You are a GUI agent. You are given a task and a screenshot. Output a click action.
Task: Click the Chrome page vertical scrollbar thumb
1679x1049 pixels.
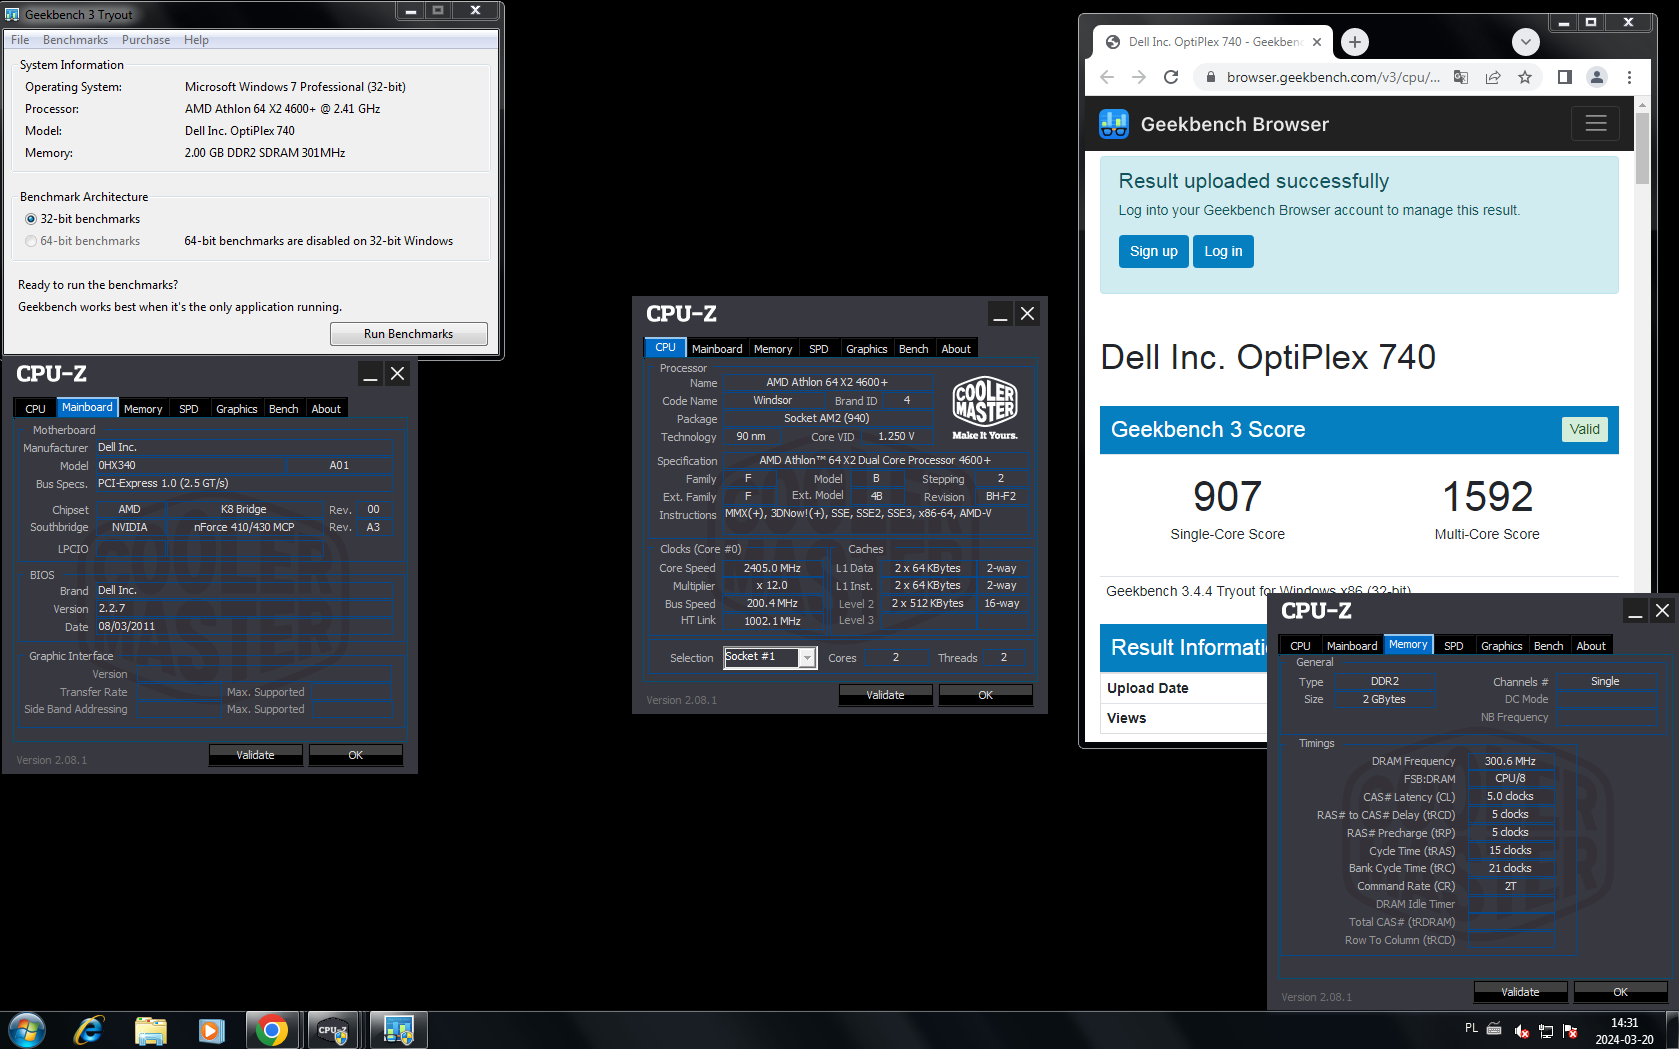point(1642,148)
